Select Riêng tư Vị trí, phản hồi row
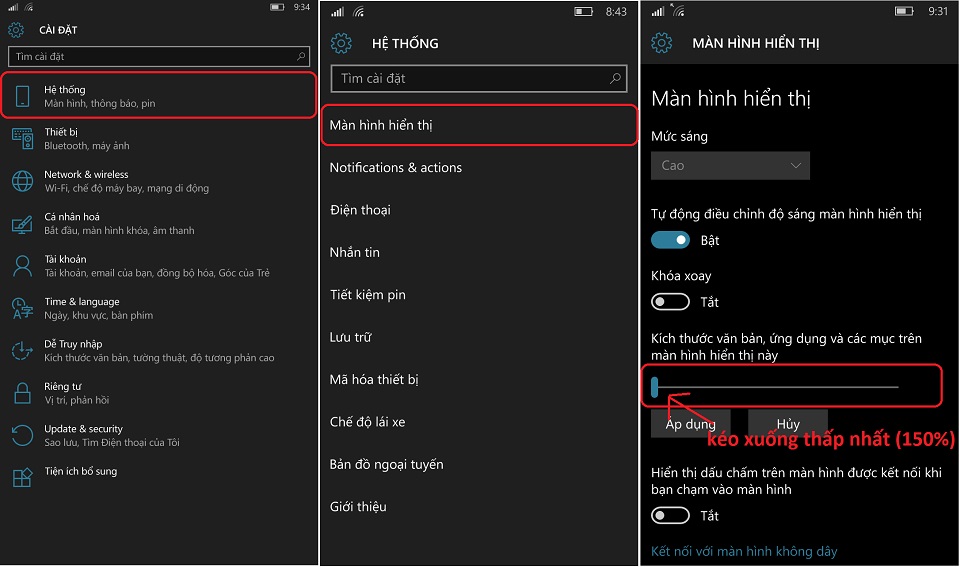Image resolution: width=960 pixels, height=567 pixels. click(159, 393)
